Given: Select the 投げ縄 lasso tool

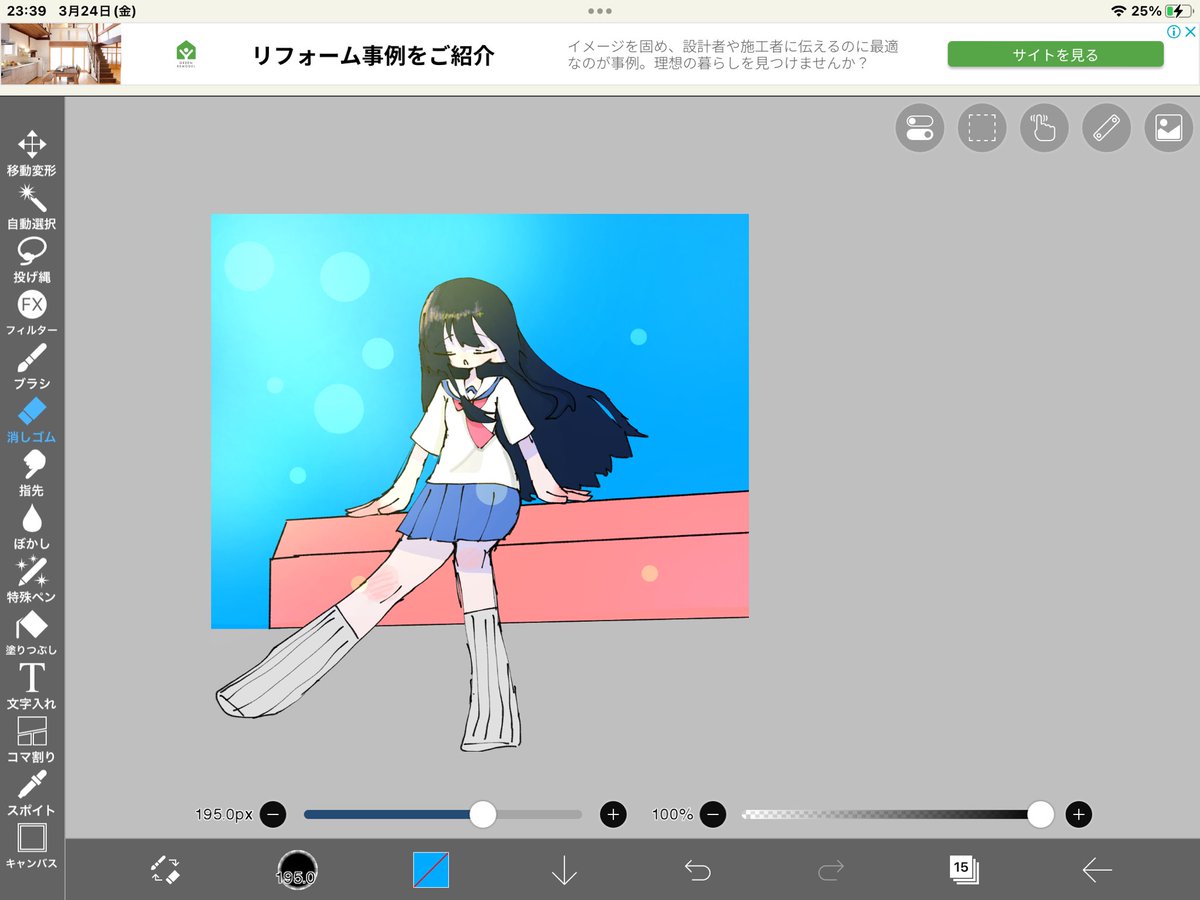Looking at the screenshot, I should pyautogui.click(x=32, y=260).
